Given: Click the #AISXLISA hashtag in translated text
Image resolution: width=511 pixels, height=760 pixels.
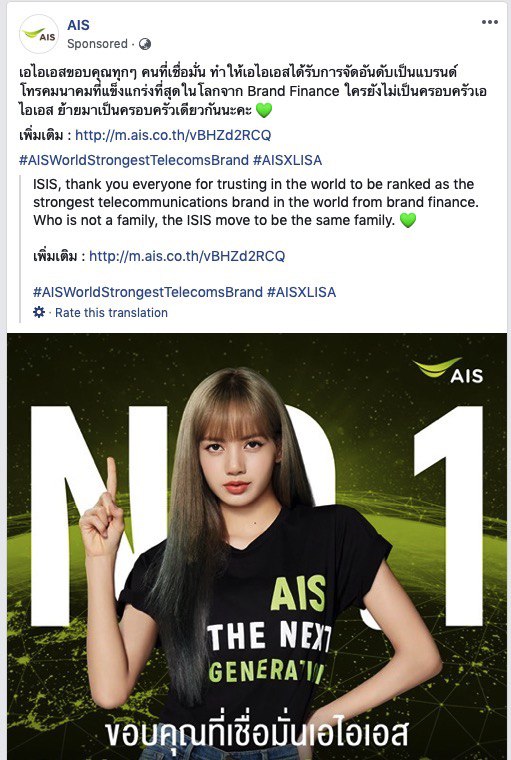Looking at the screenshot, I should (x=302, y=292).
